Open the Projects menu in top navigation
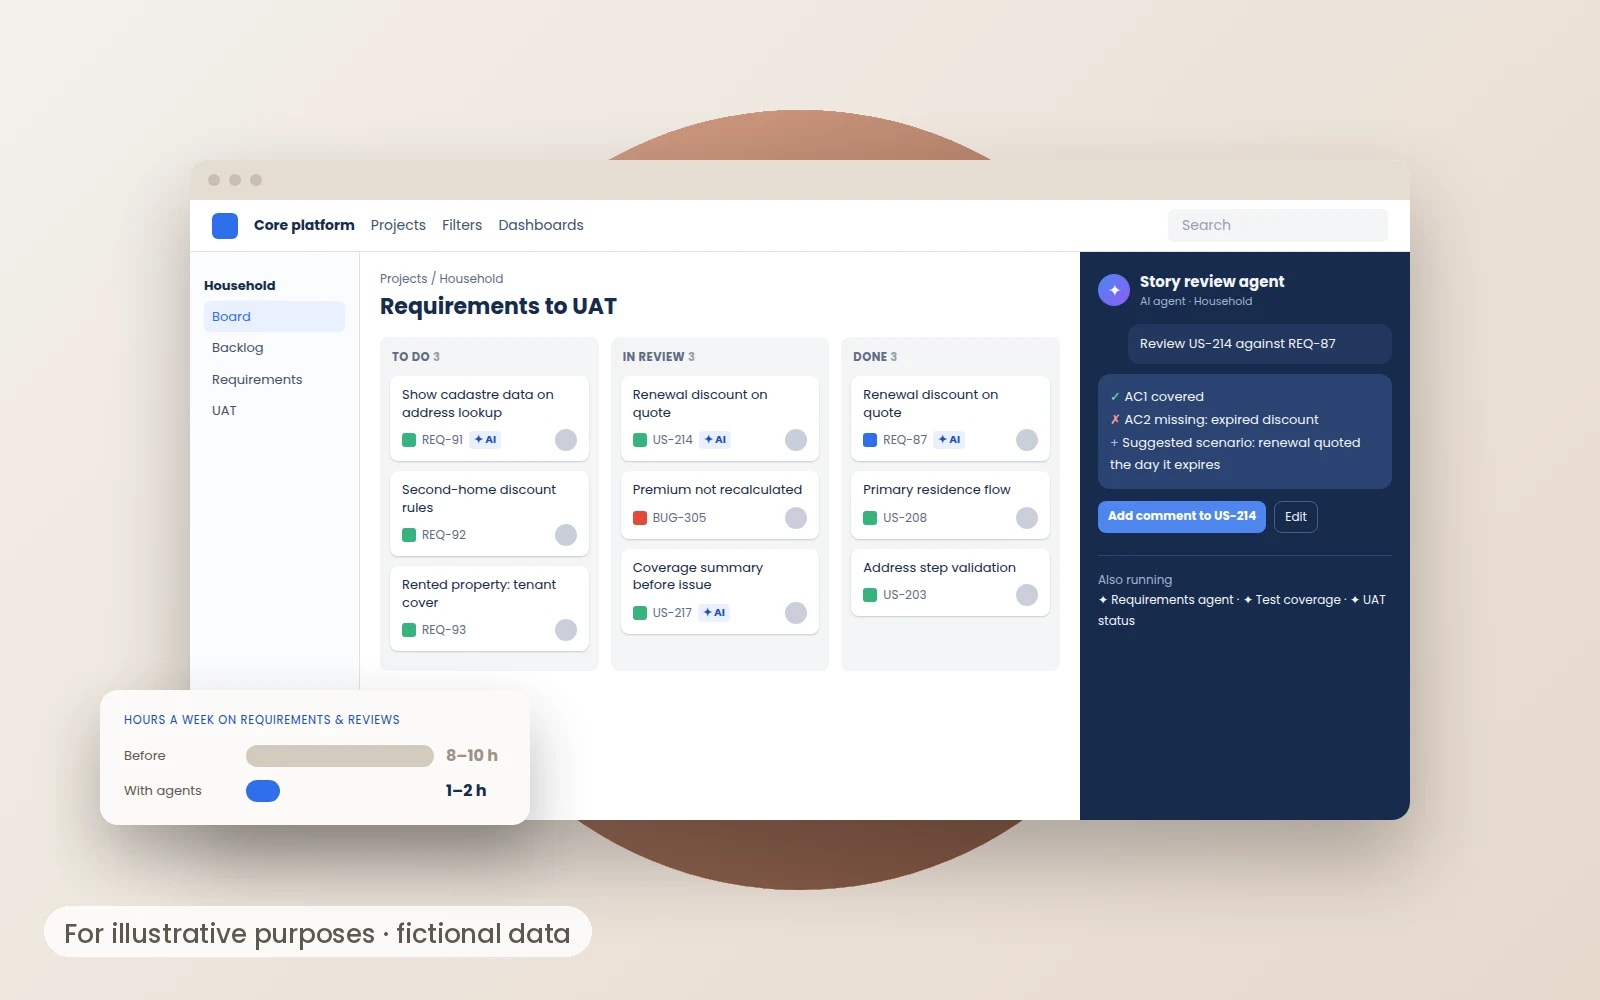 tap(398, 226)
